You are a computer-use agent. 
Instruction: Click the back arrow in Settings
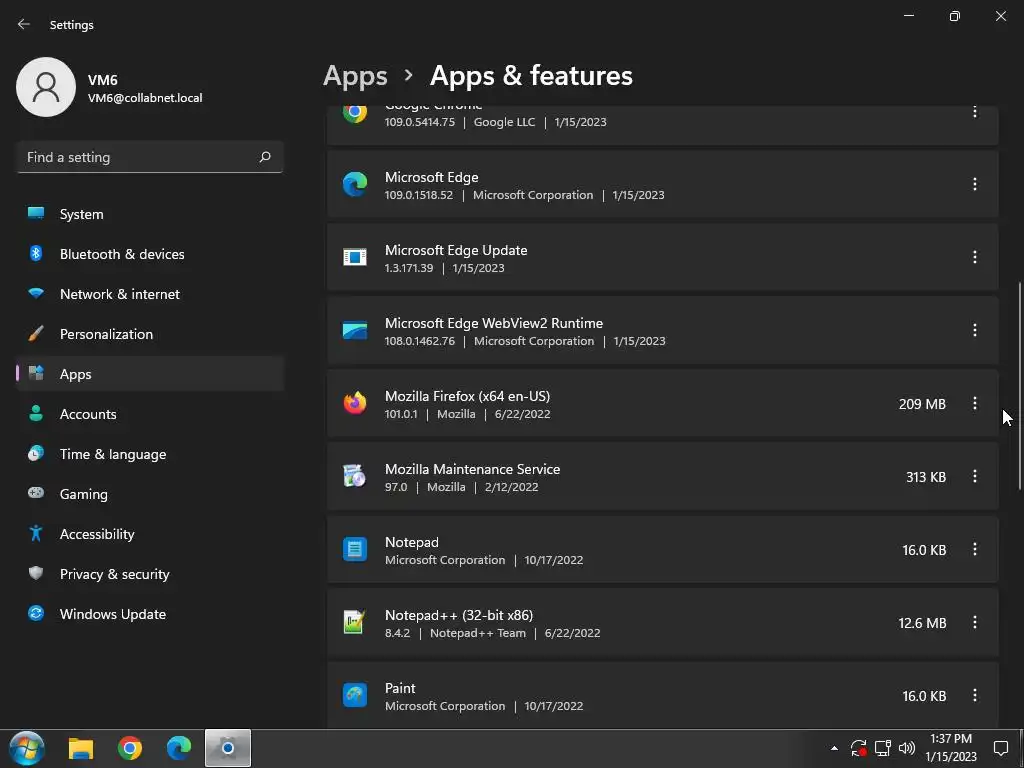click(24, 24)
